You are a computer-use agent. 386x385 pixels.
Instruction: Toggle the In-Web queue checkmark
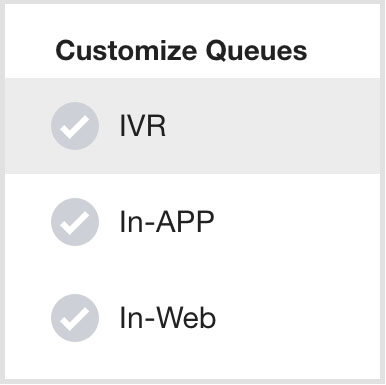coord(75,318)
